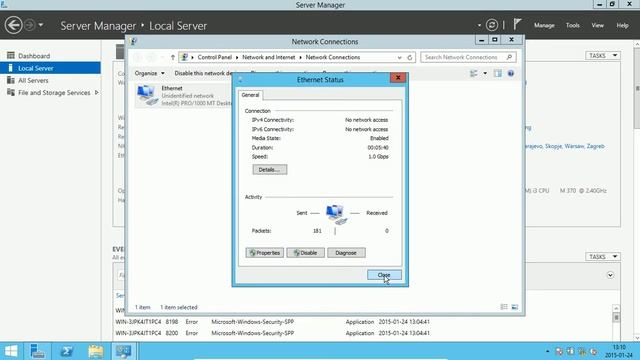The image size is (640, 360).
Task: Select event row with ID 8200
Action: tap(273, 333)
